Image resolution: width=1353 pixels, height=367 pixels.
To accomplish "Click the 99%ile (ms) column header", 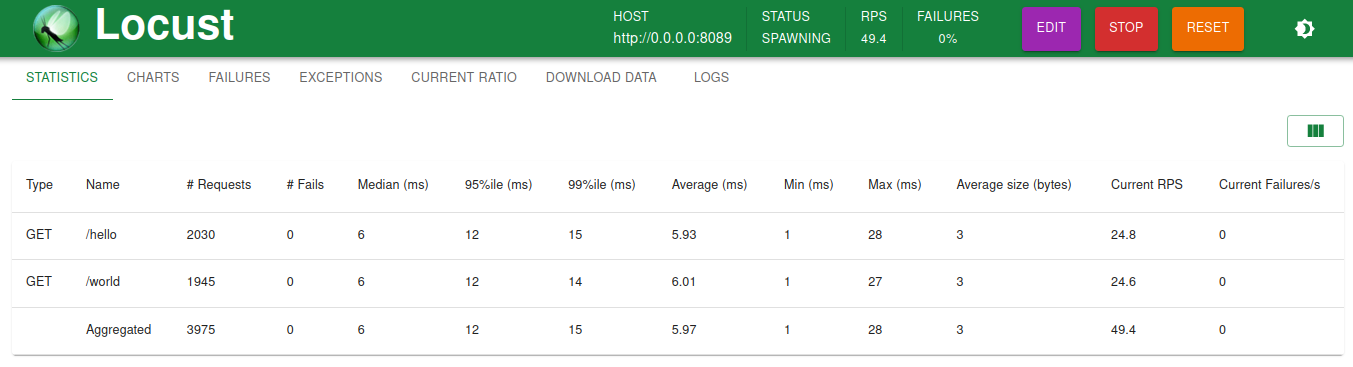I will (x=602, y=185).
